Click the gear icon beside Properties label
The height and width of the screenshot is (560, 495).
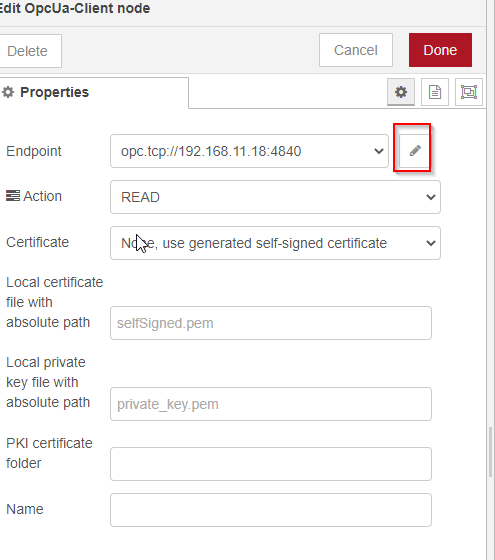(x=8, y=92)
